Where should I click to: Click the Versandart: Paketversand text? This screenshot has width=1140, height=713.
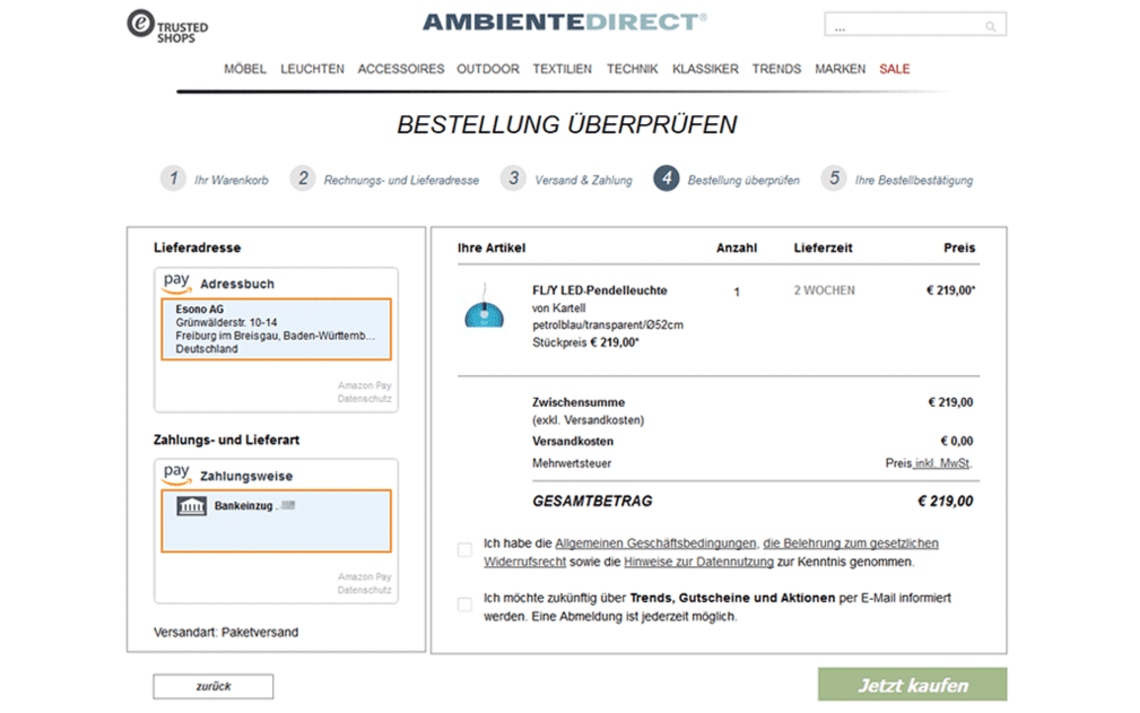click(226, 632)
